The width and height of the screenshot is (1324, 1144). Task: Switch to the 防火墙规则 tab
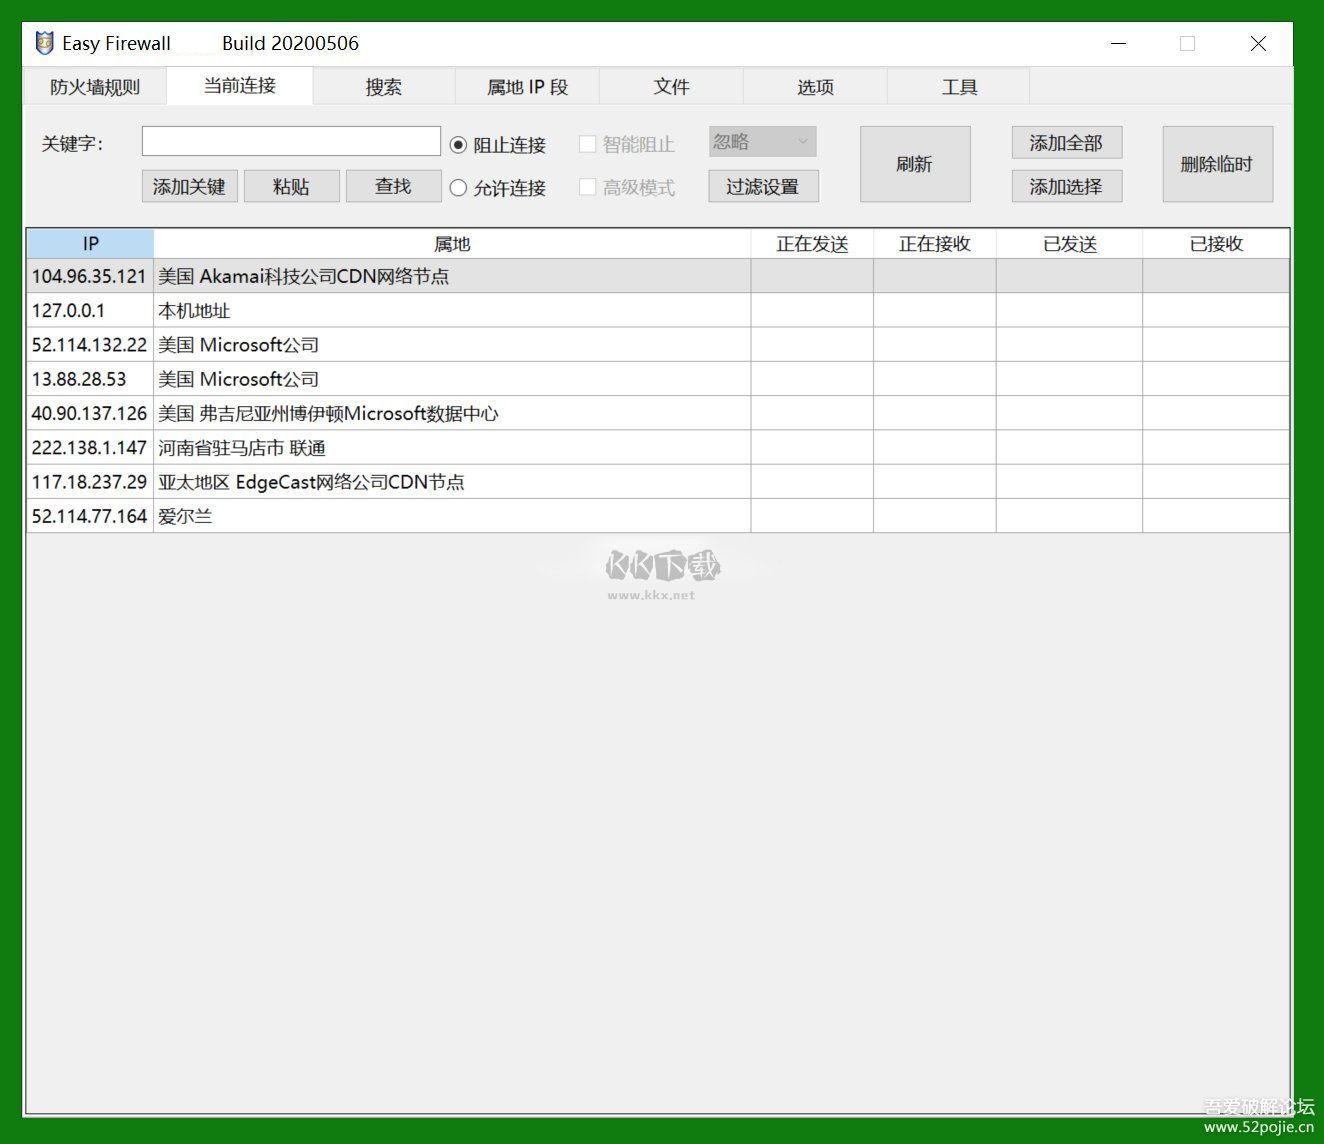click(96, 86)
